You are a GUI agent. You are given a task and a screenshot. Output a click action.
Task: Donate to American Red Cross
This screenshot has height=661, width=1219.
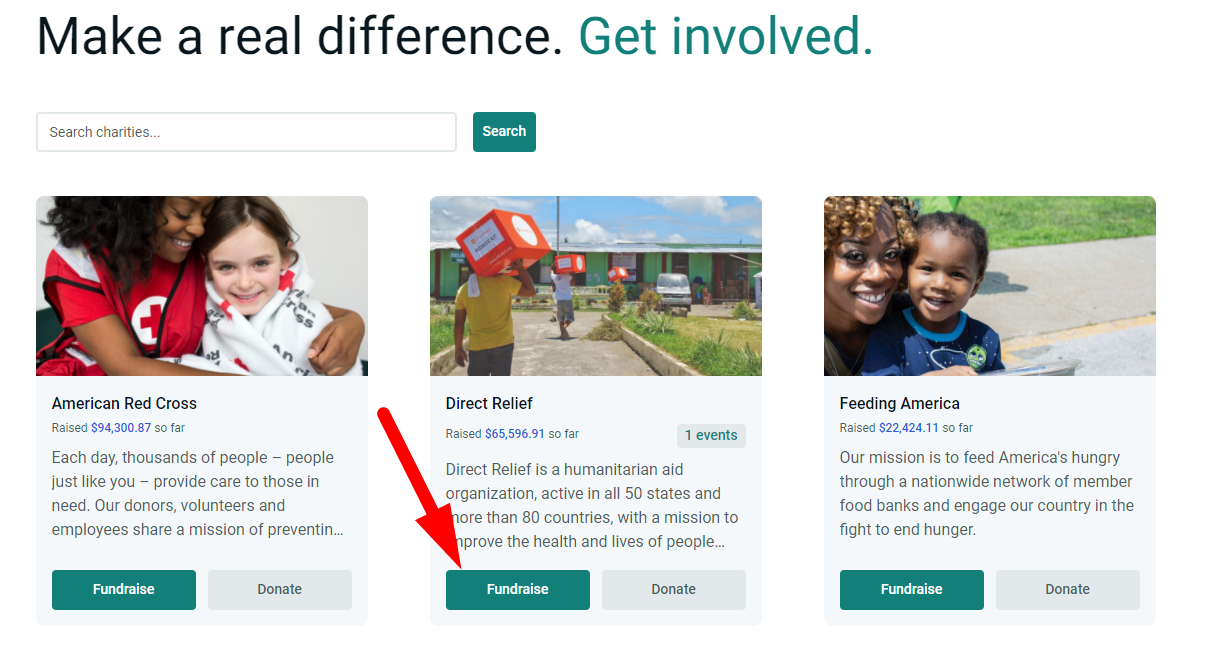(280, 590)
